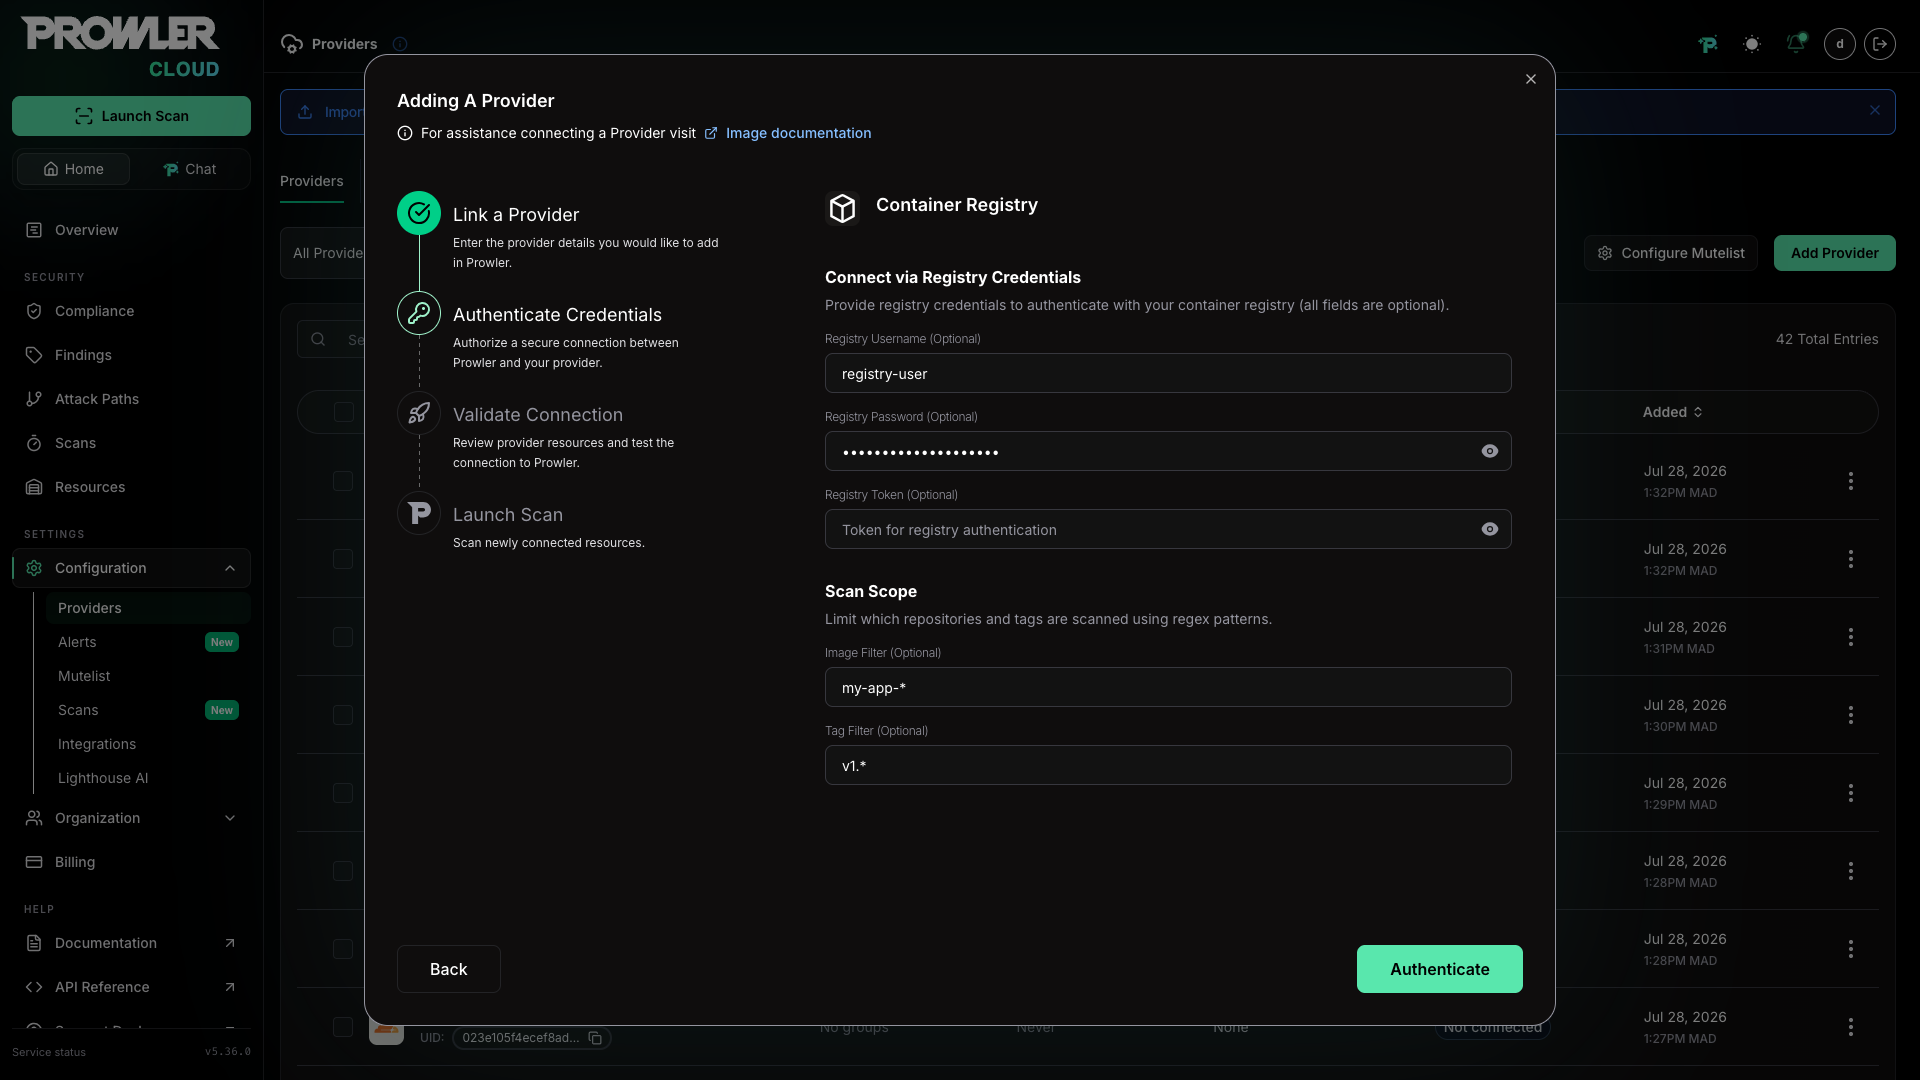1920x1080 pixels.
Task: Click the Authenticate Credentials key icon
Action: tap(419, 313)
